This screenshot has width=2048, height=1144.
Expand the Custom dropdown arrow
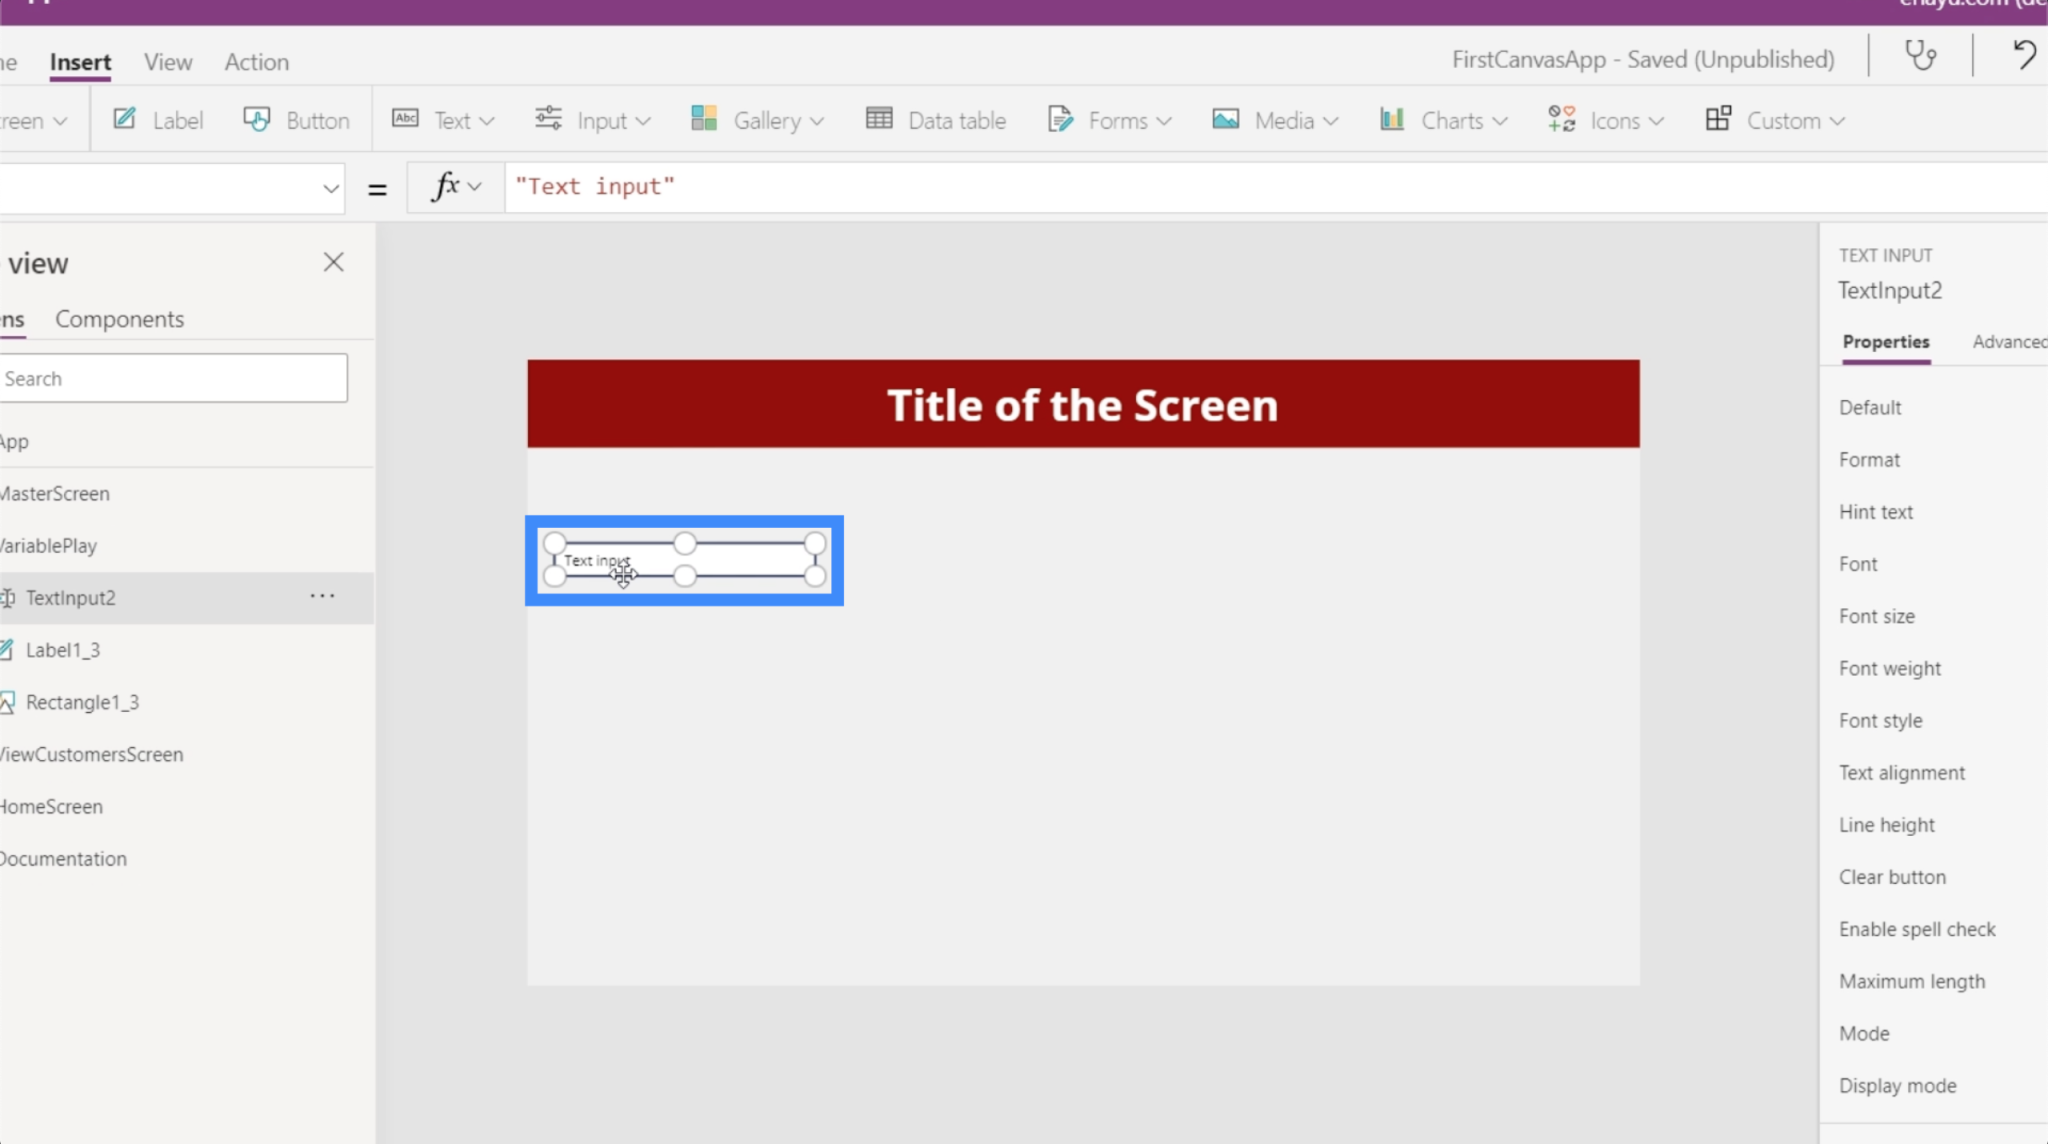tap(1837, 121)
